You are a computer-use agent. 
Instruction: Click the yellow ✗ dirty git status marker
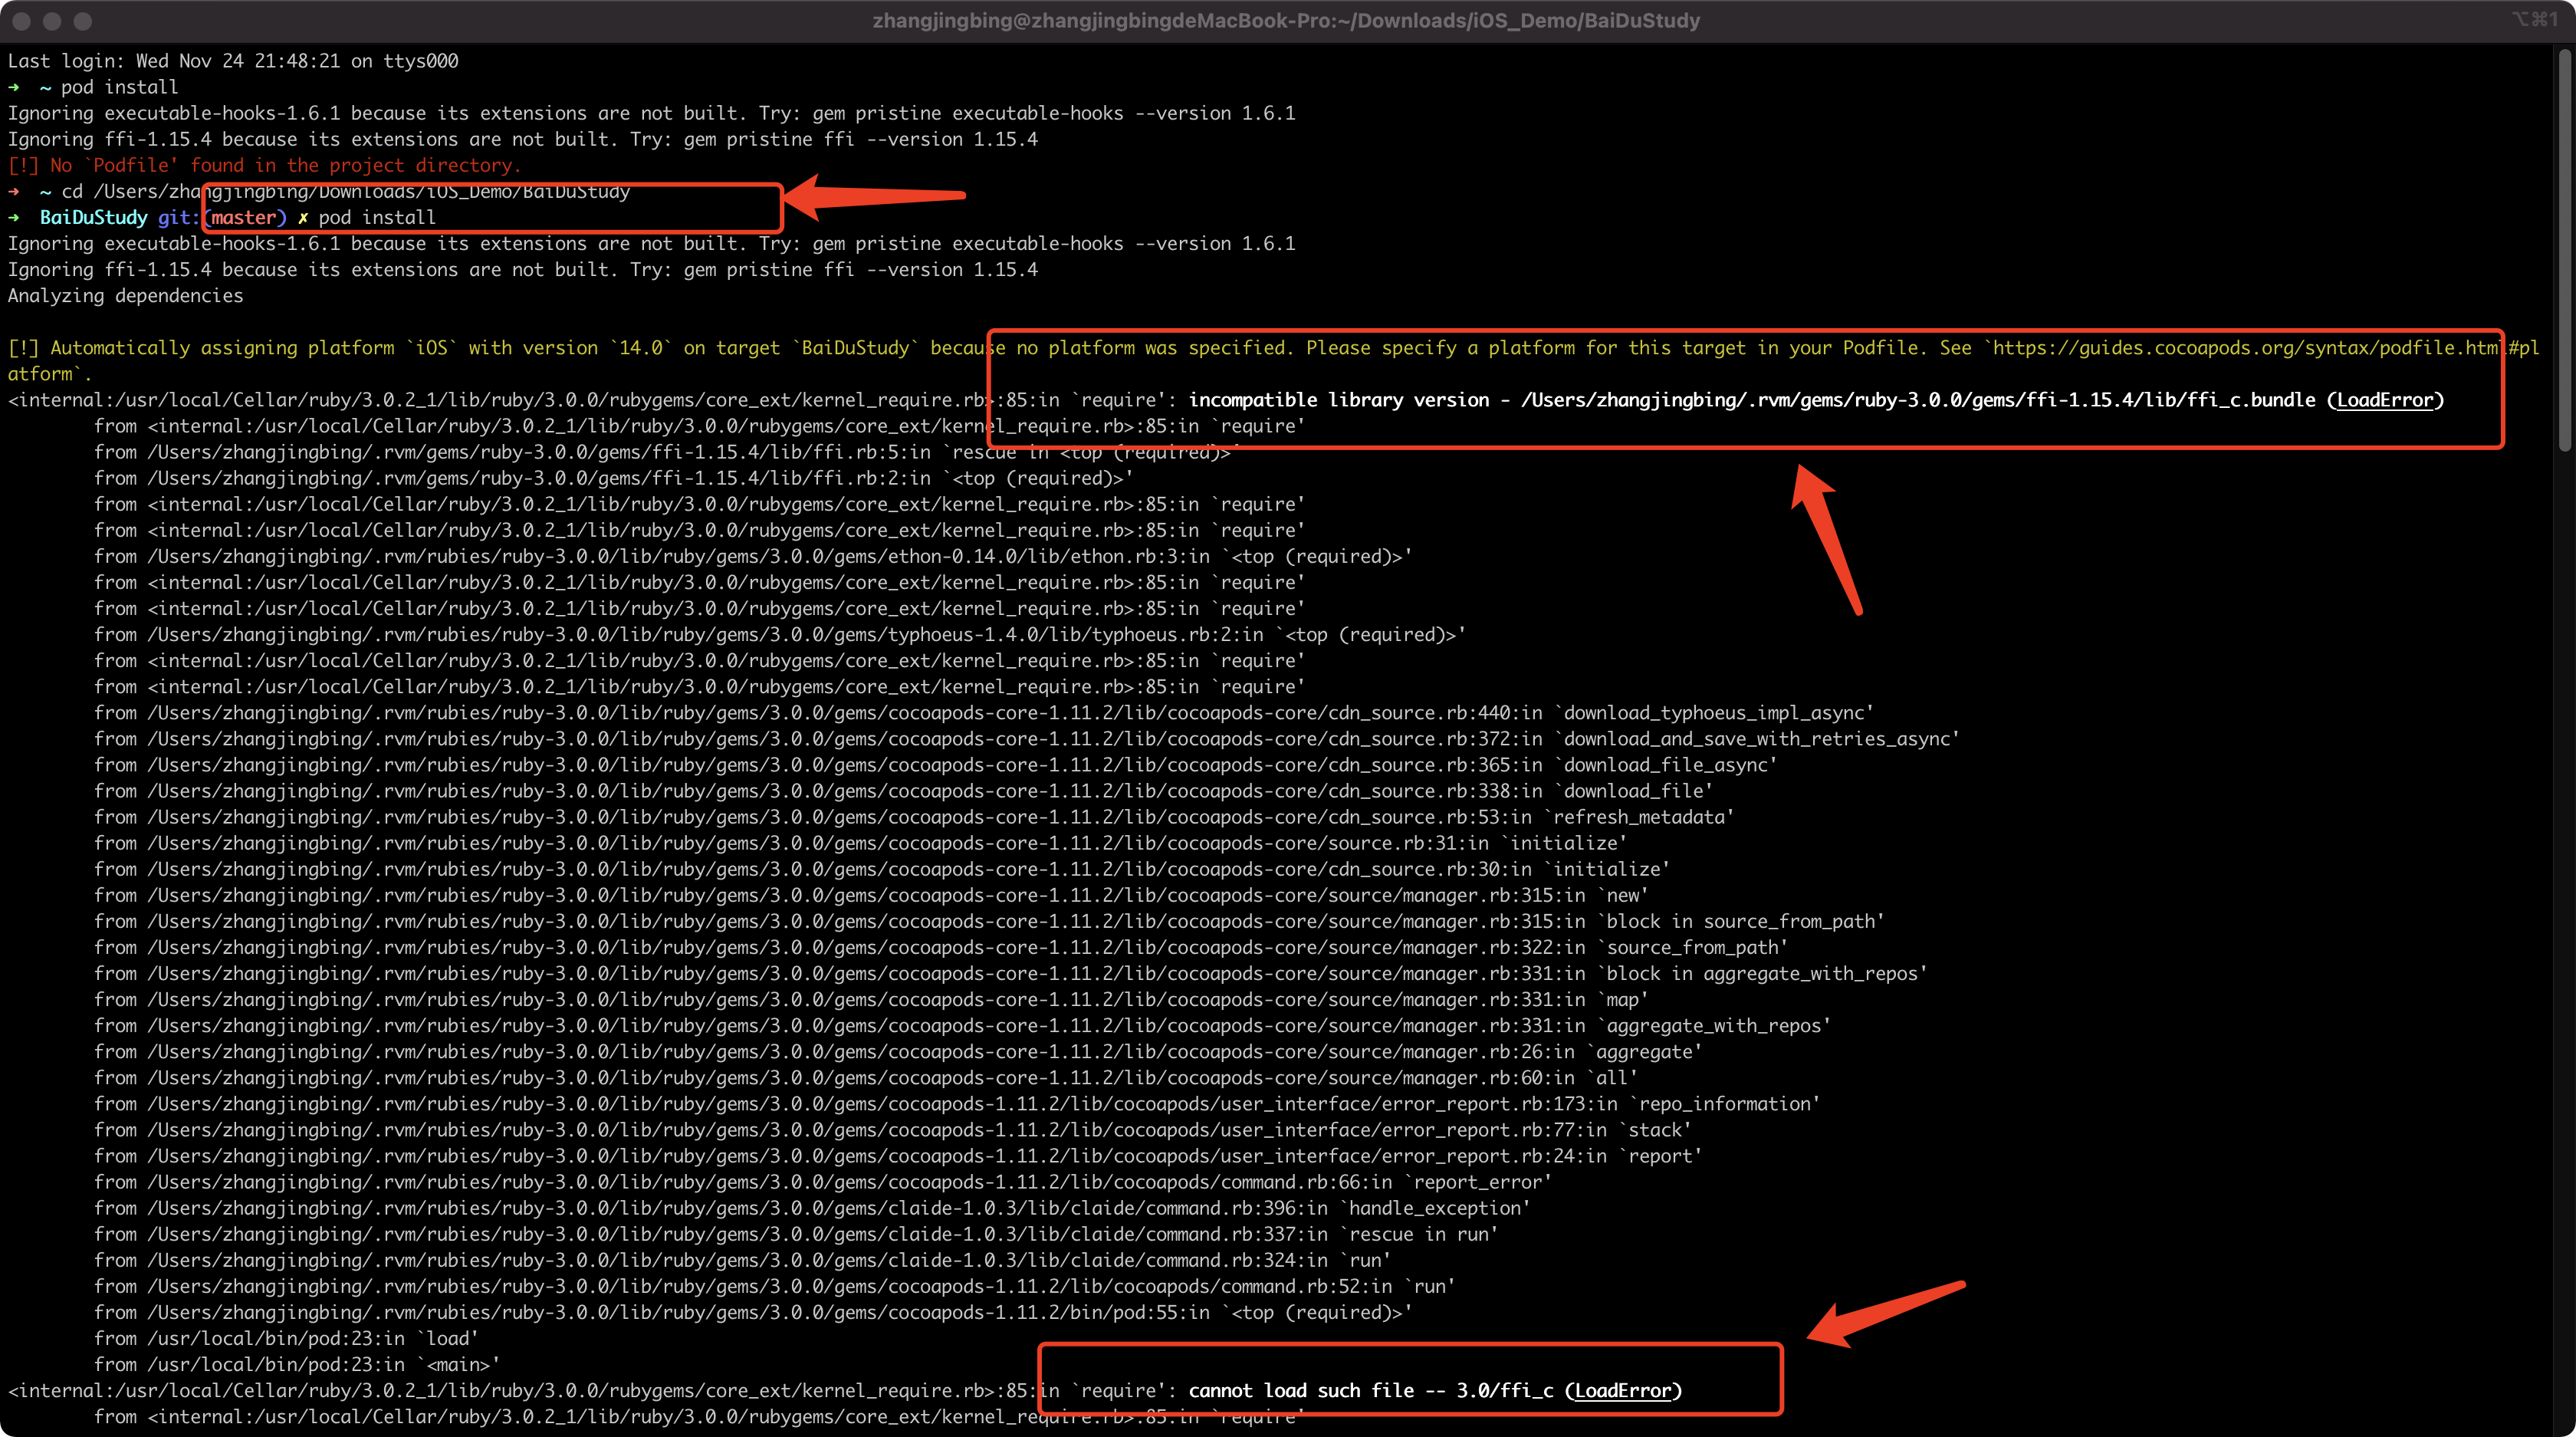[x=303, y=218]
